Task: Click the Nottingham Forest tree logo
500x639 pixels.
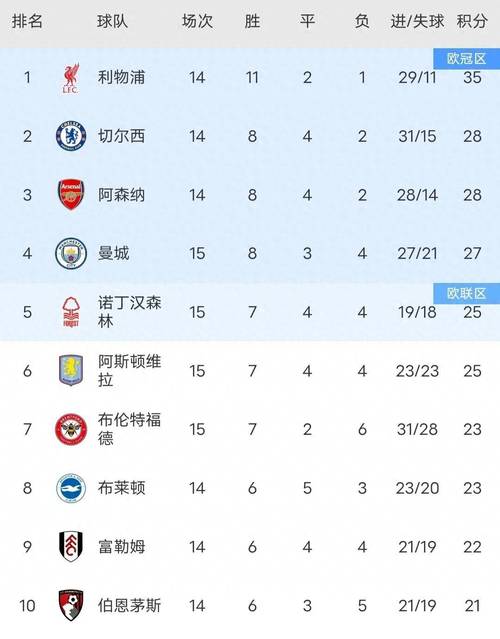Action: click(x=71, y=312)
